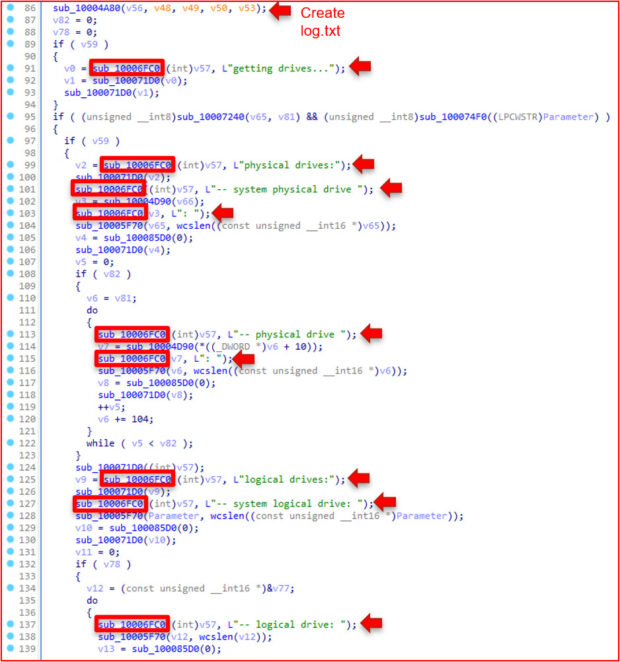Highlight variable v78 on line 88
620x662 pixels.
[61, 32]
